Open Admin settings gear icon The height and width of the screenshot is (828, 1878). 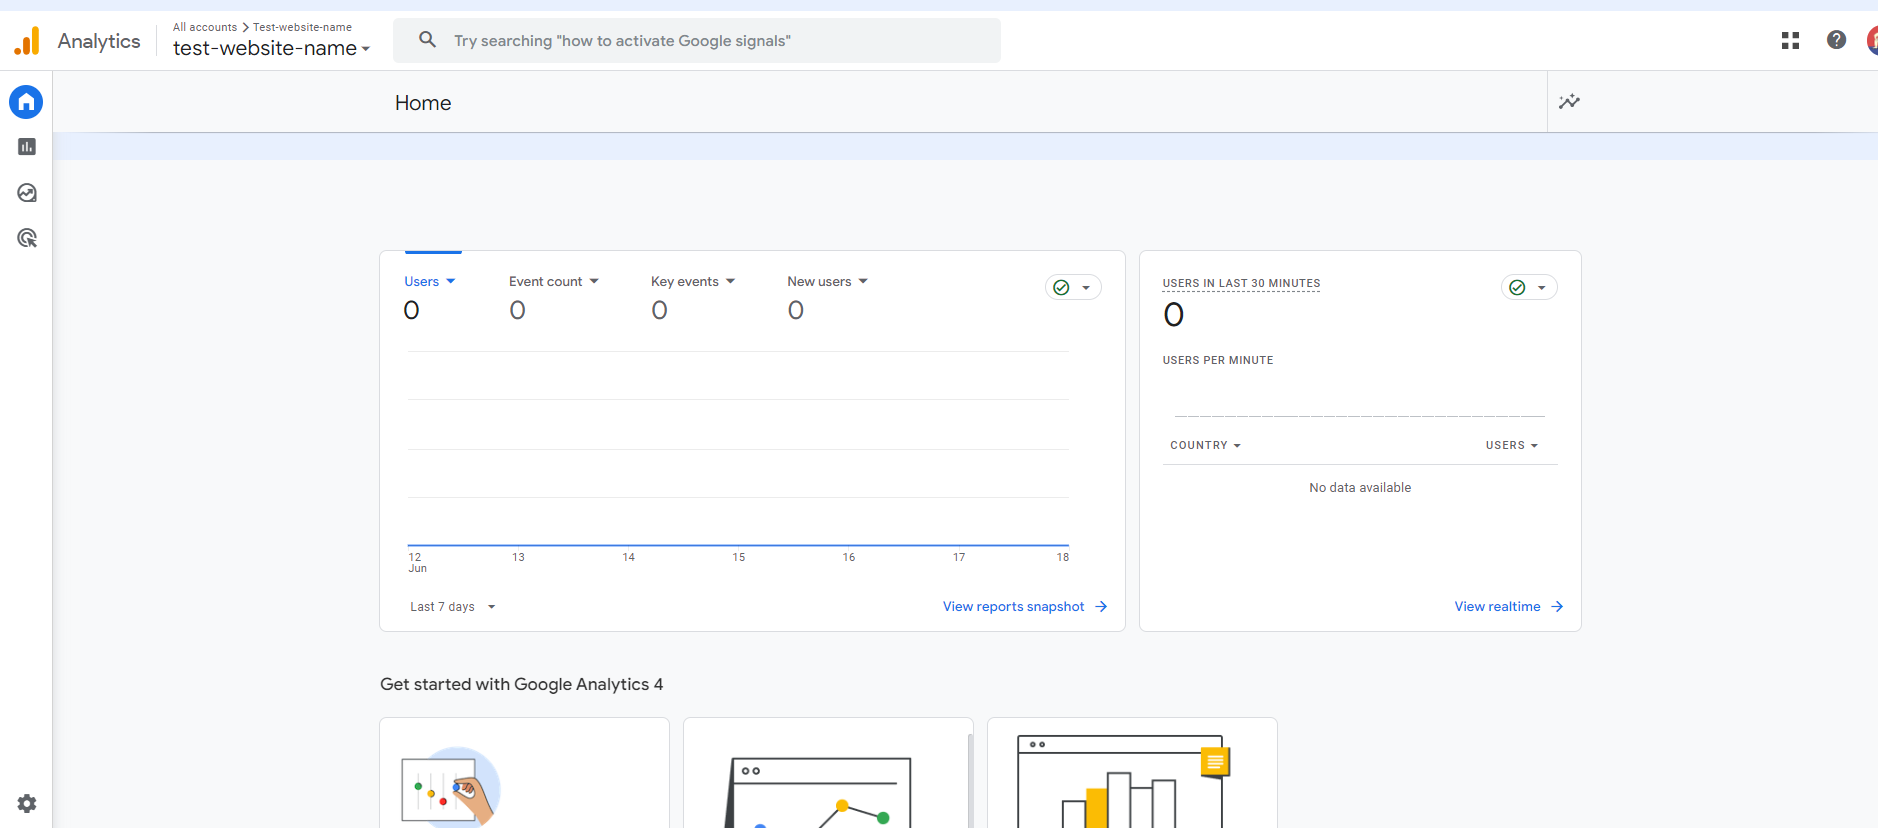click(27, 803)
